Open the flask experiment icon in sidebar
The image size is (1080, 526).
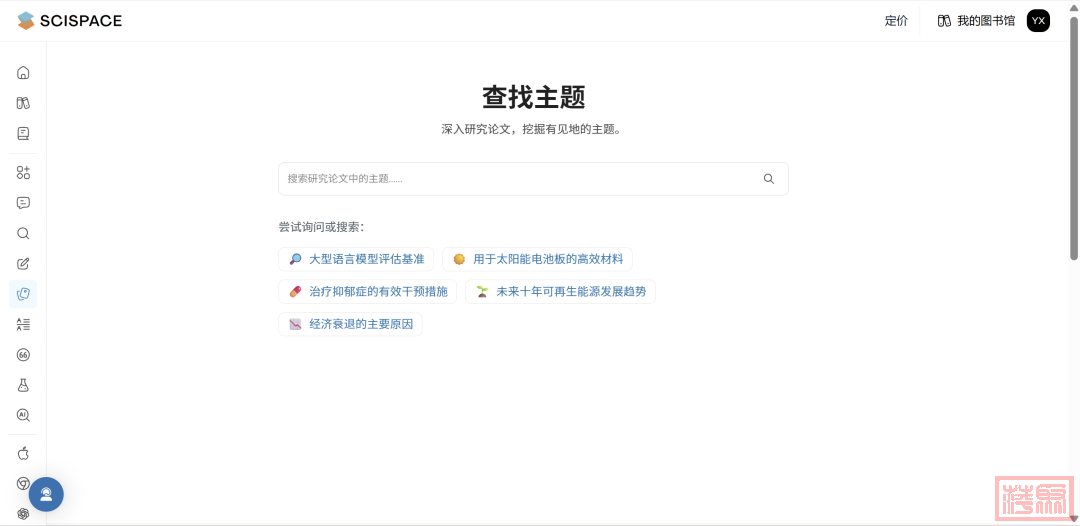(23, 385)
